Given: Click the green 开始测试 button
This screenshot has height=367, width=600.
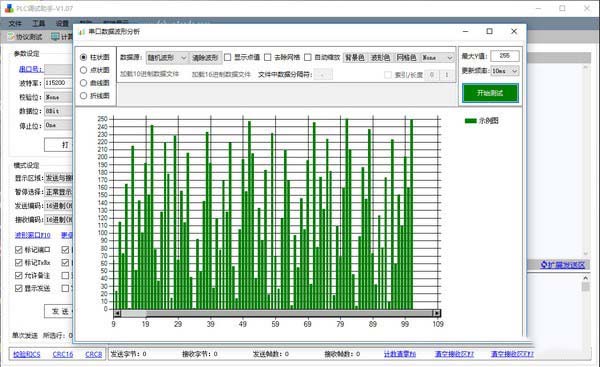Looking at the screenshot, I should (x=490, y=93).
